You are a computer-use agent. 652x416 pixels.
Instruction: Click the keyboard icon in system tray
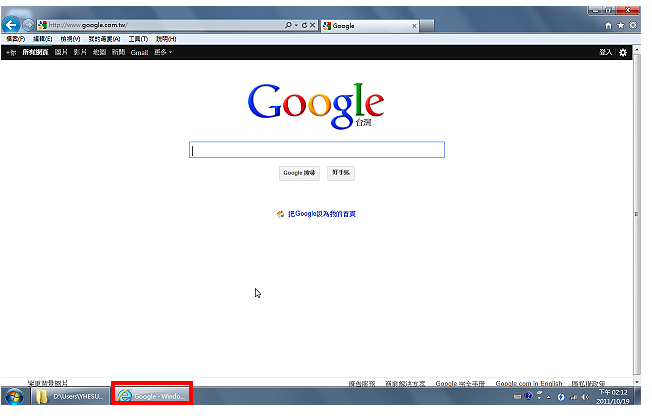point(517,397)
